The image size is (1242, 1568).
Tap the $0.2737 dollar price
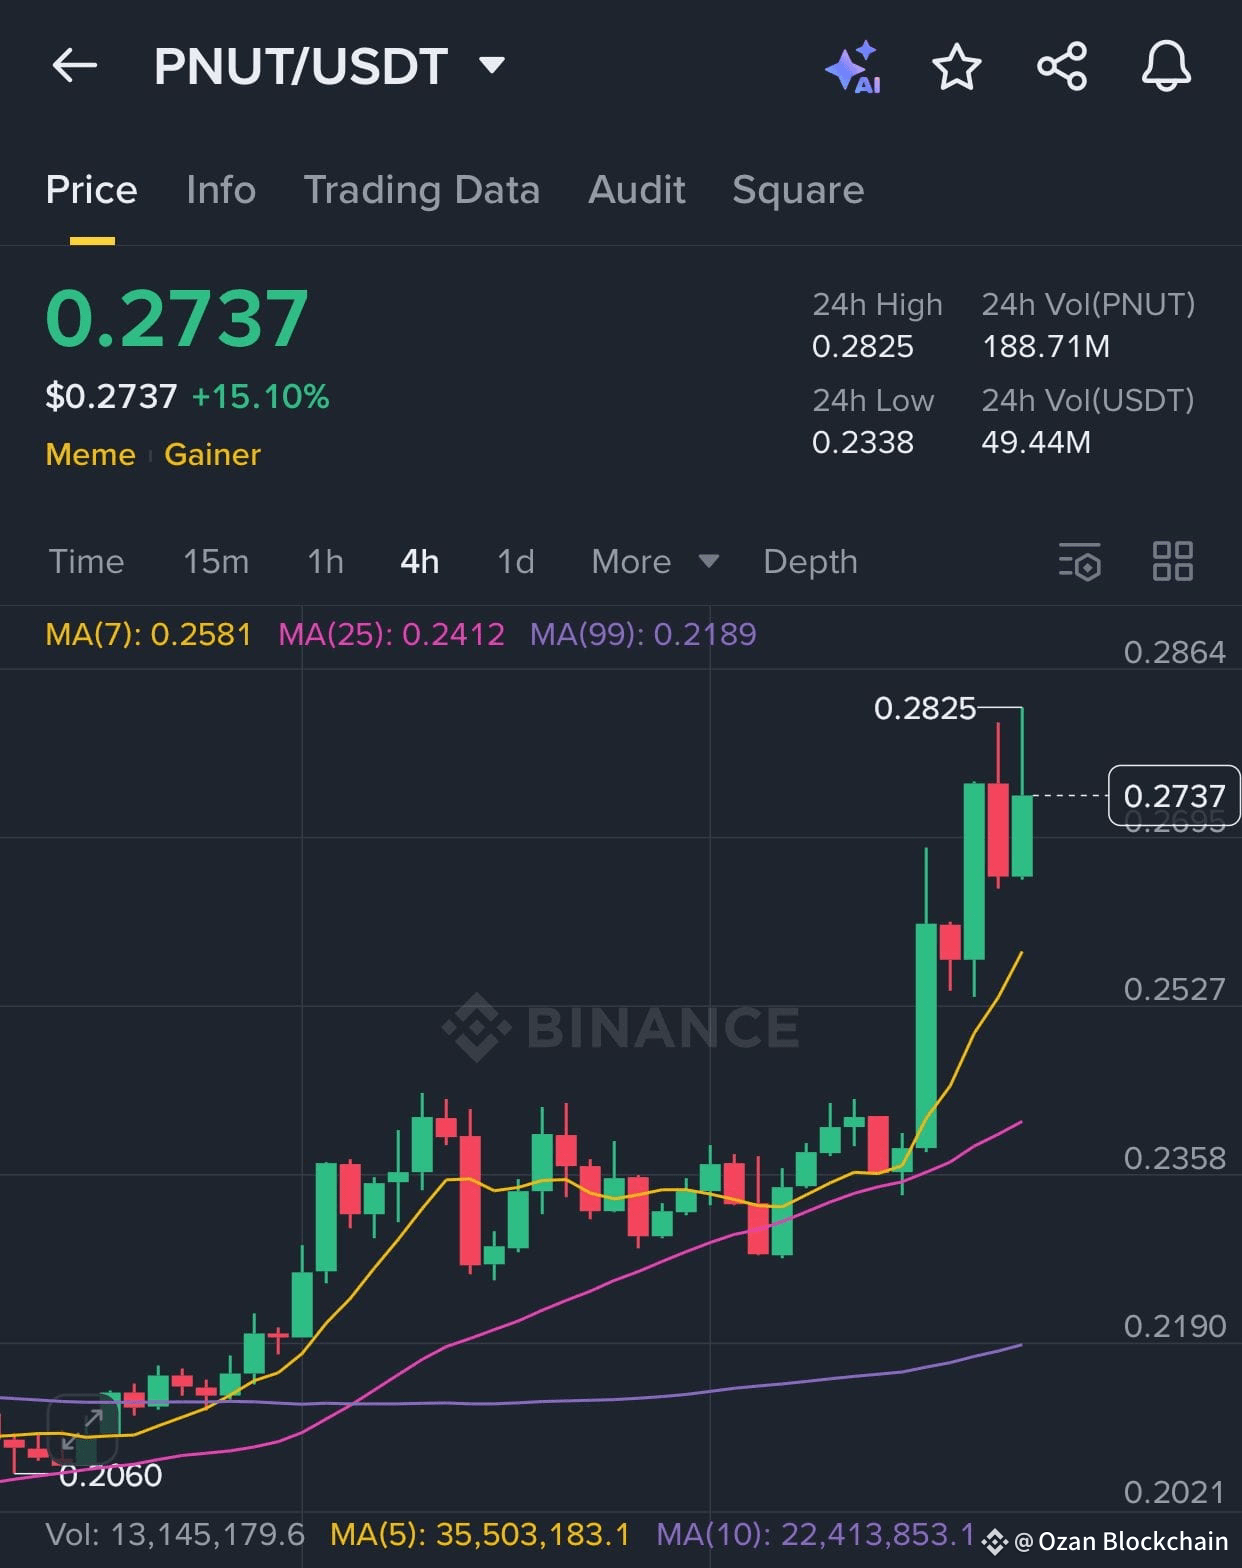[111, 397]
